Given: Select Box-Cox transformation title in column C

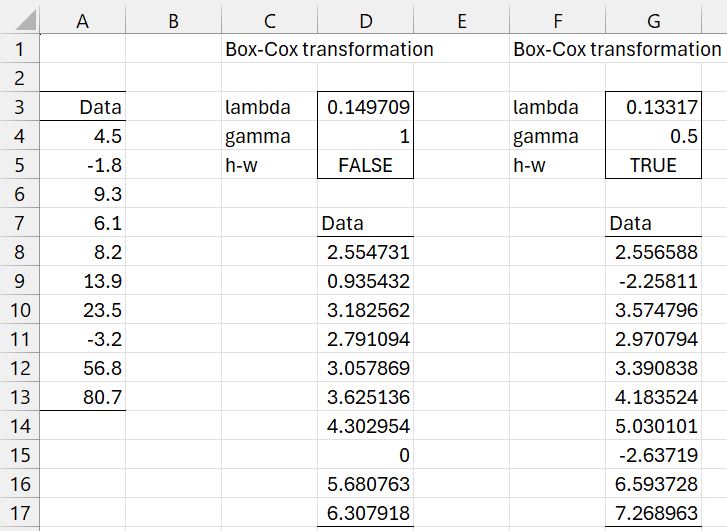Looking at the screenshot, I should [x=328, y=49].
